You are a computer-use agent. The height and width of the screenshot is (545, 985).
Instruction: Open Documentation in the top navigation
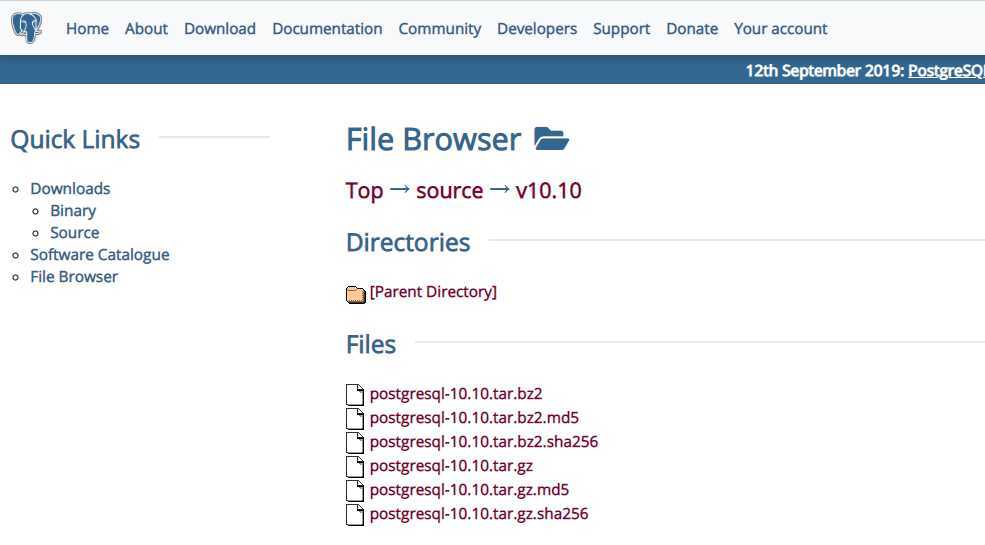[327, 29]
